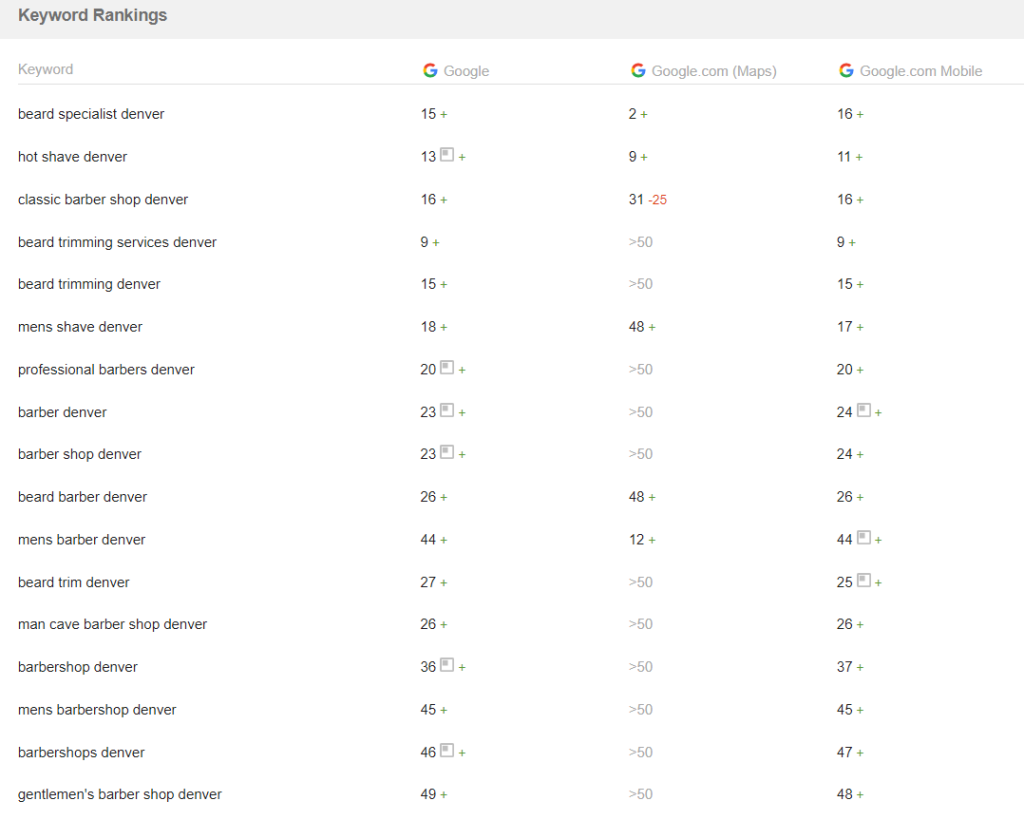Click the gentlemen's barber shop denver keyword
This screenshot has width=1024, height=820.
(x=120, y=794)
